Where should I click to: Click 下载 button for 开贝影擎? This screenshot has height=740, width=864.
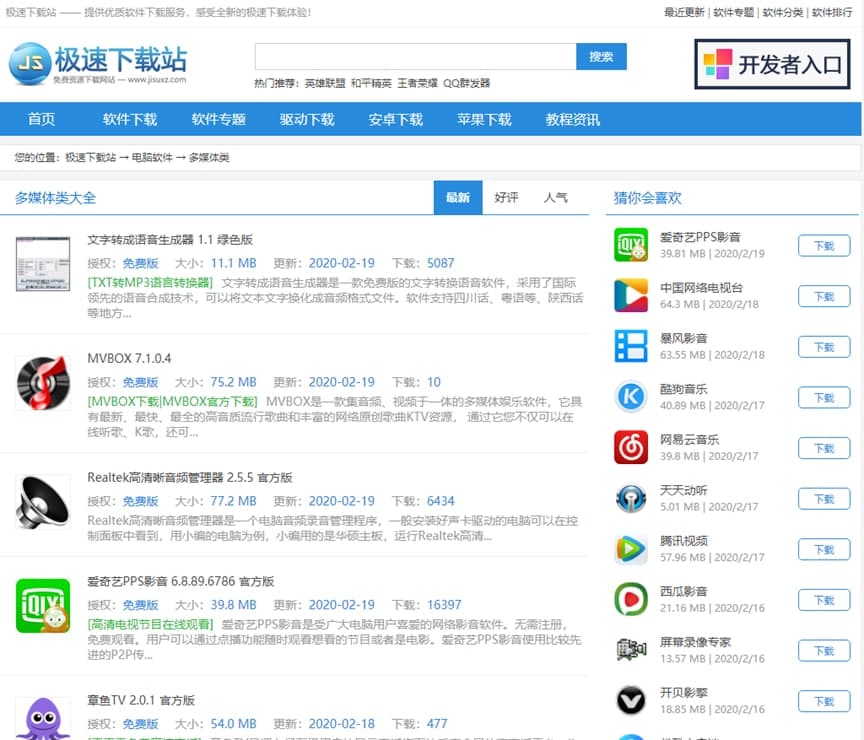coord(824,702)
